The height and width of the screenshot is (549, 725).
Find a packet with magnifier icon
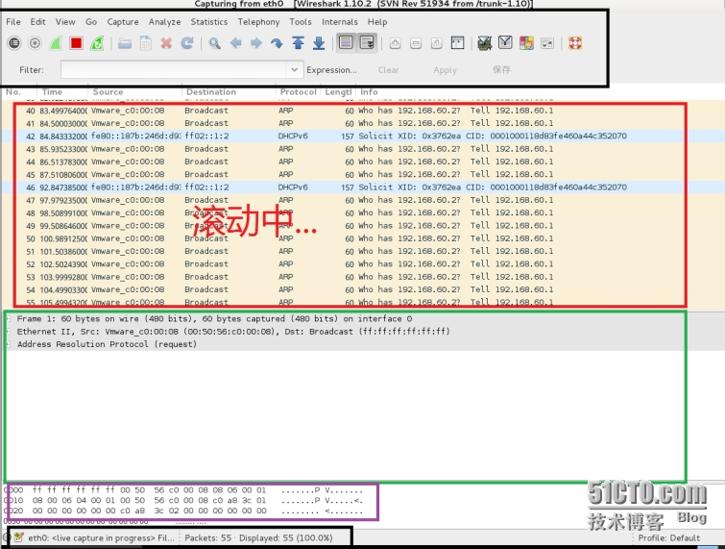215,43
